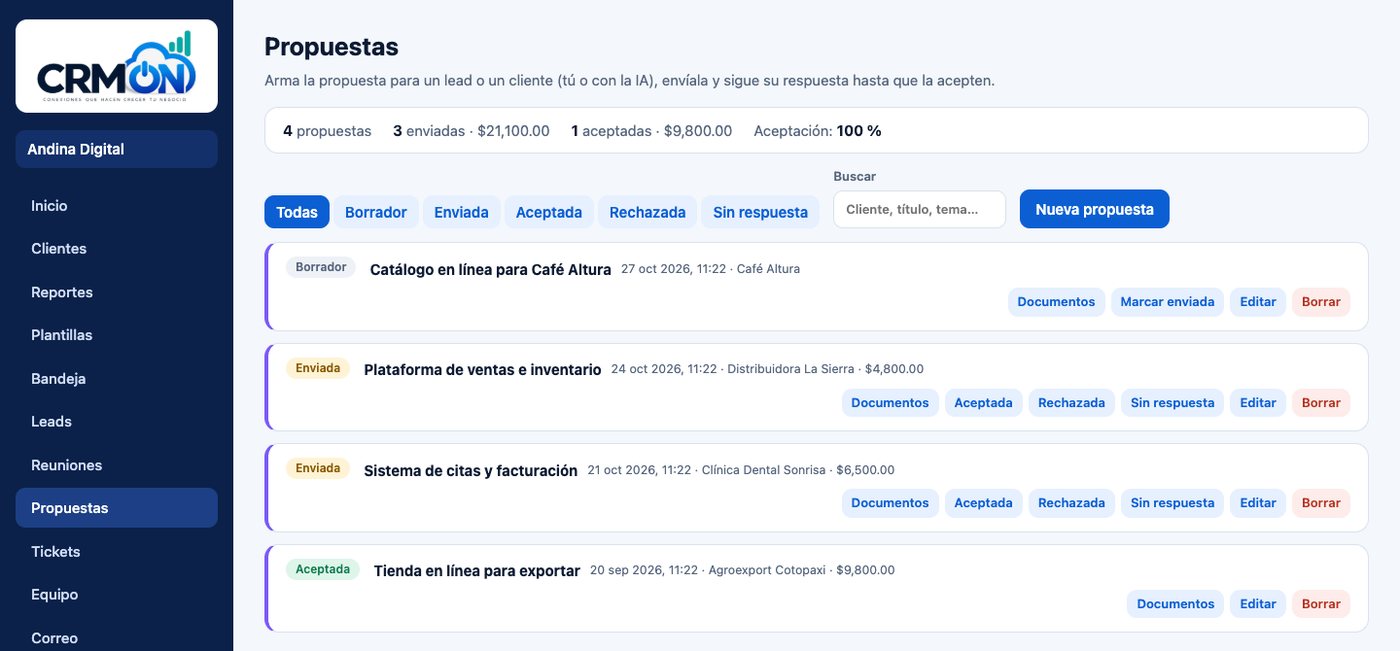
Task: Edit the Tienda en línea proposal
Action: click(1258, 604)
